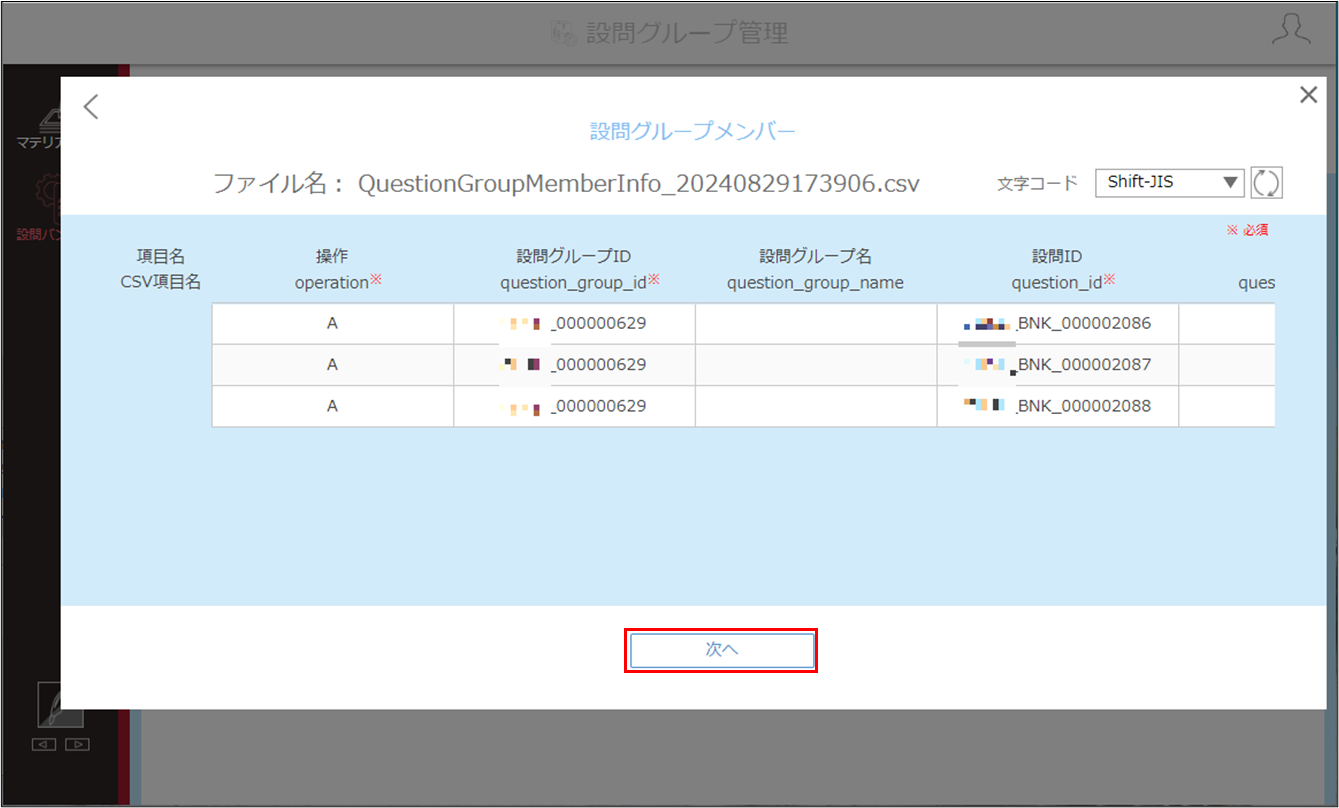Click the operation cell A in the first row

tap(332, 324)
